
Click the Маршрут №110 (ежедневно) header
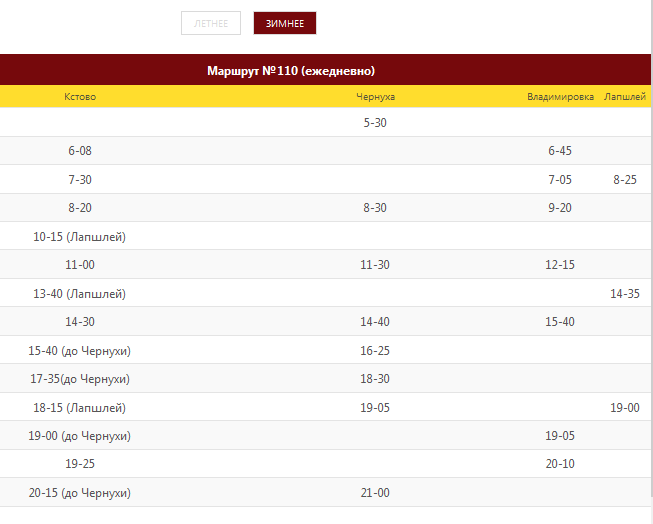point(291,71)
